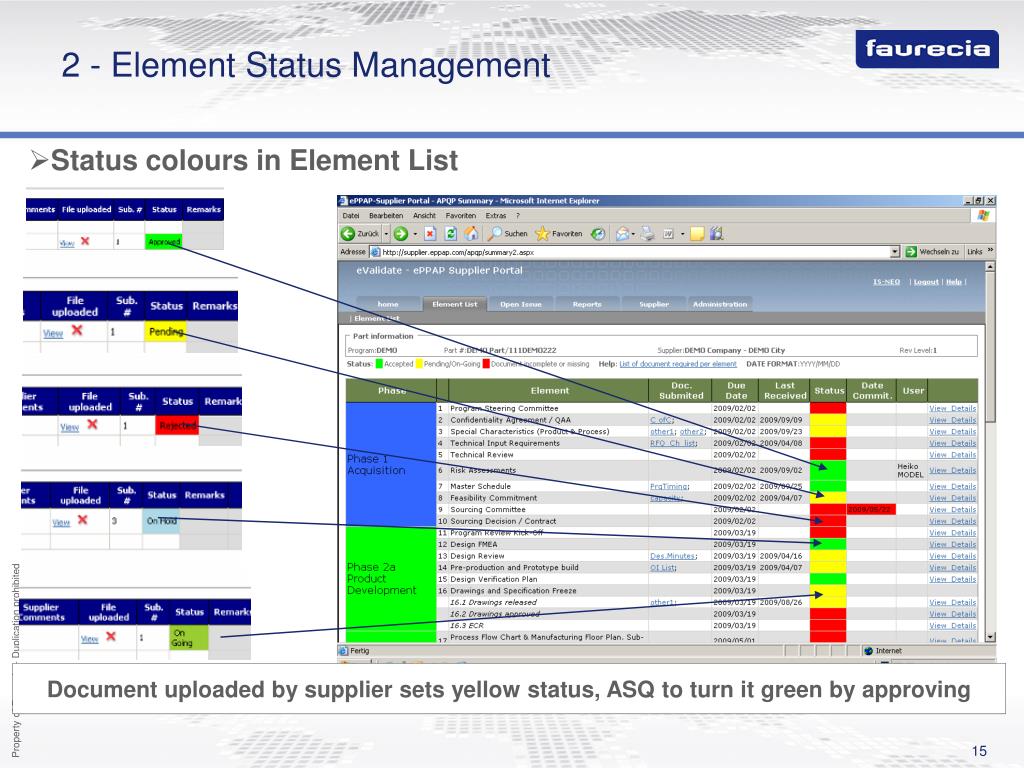
Task: Click red X beside On Hold status row
Action: 82,520
